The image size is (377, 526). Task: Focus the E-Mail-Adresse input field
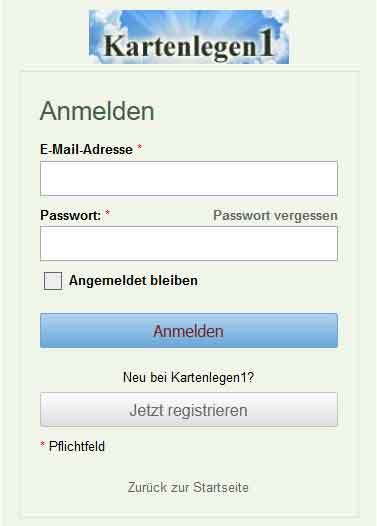point(189,178)
